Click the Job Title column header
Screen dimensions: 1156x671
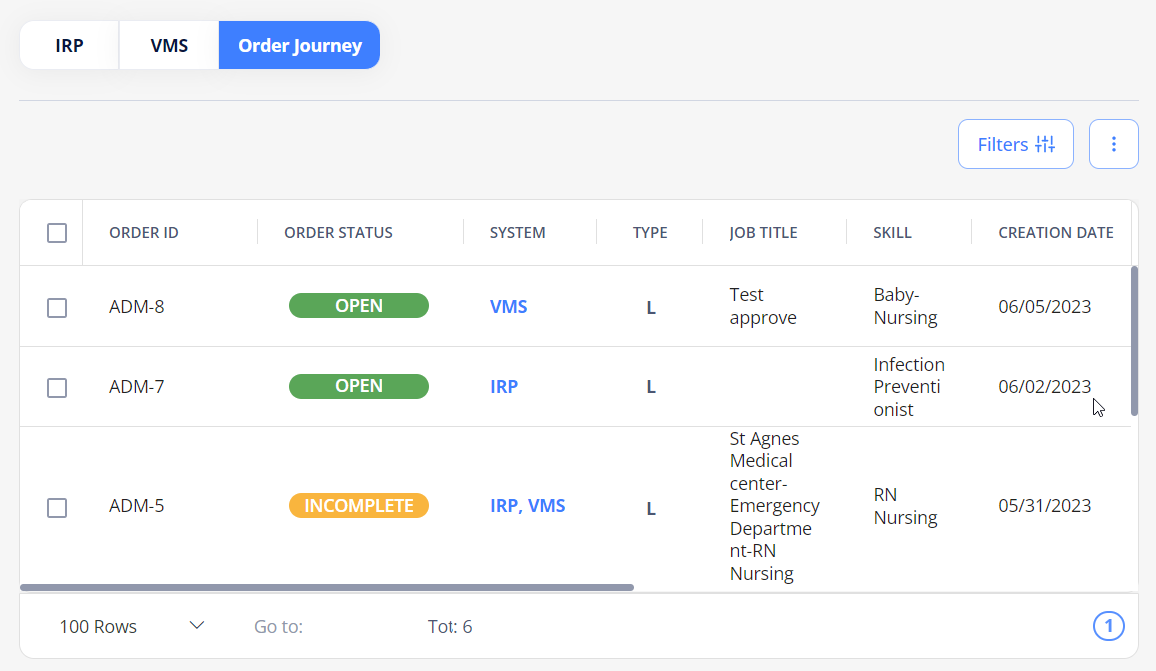tap(763, 233)
